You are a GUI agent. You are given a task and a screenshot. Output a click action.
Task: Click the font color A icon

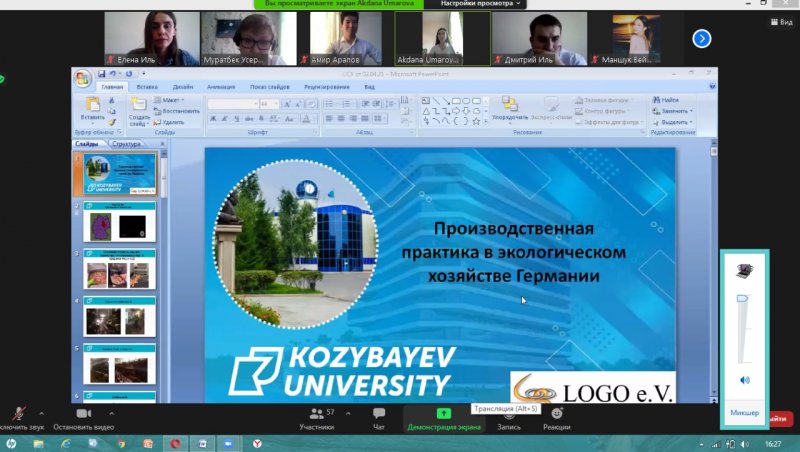coord(306,119)
